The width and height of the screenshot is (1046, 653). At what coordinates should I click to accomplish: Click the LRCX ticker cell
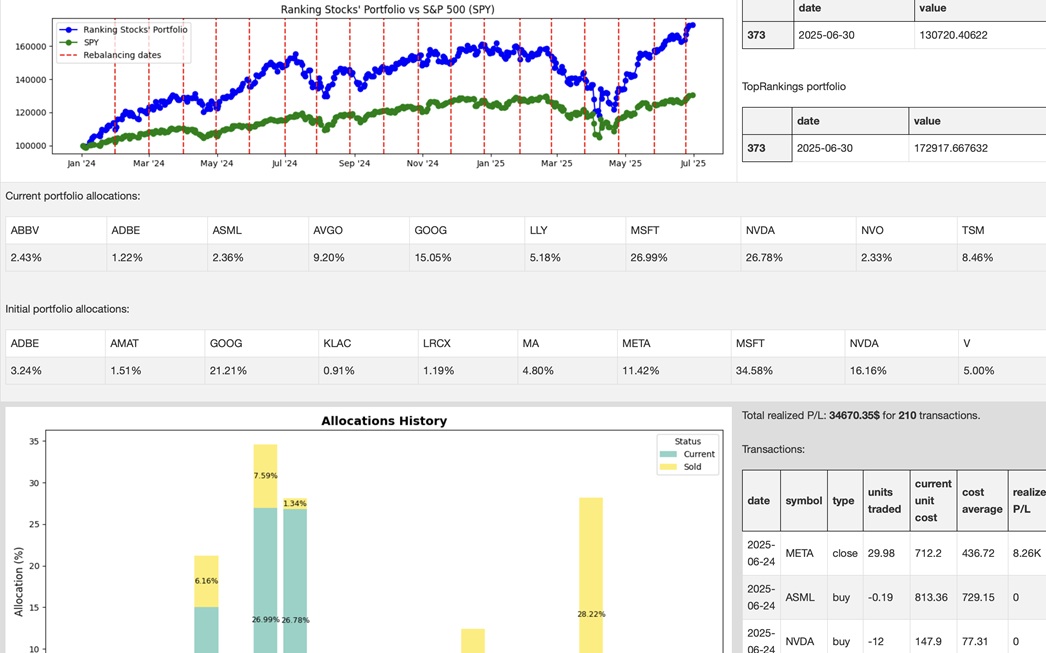[467, 344]
